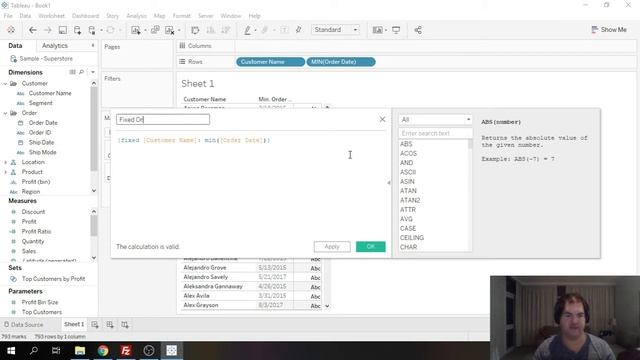Click the calculation name field 'Fixed On'

163,120
